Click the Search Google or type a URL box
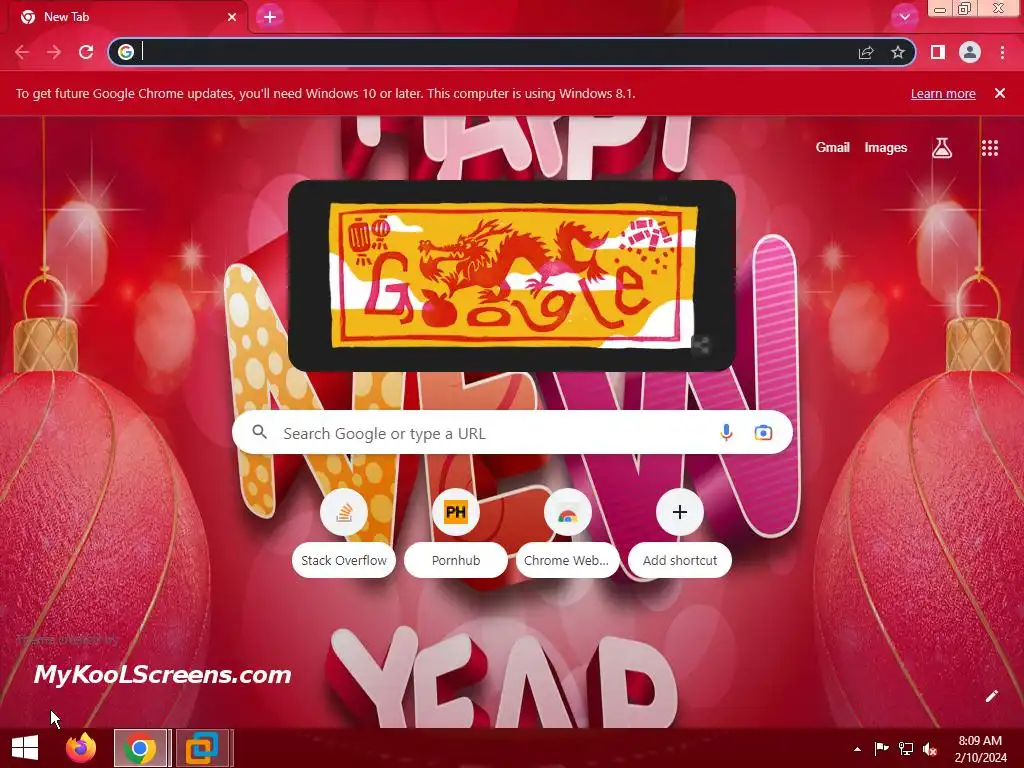This screenshot has width=1024, height=768. pos(512,432)
